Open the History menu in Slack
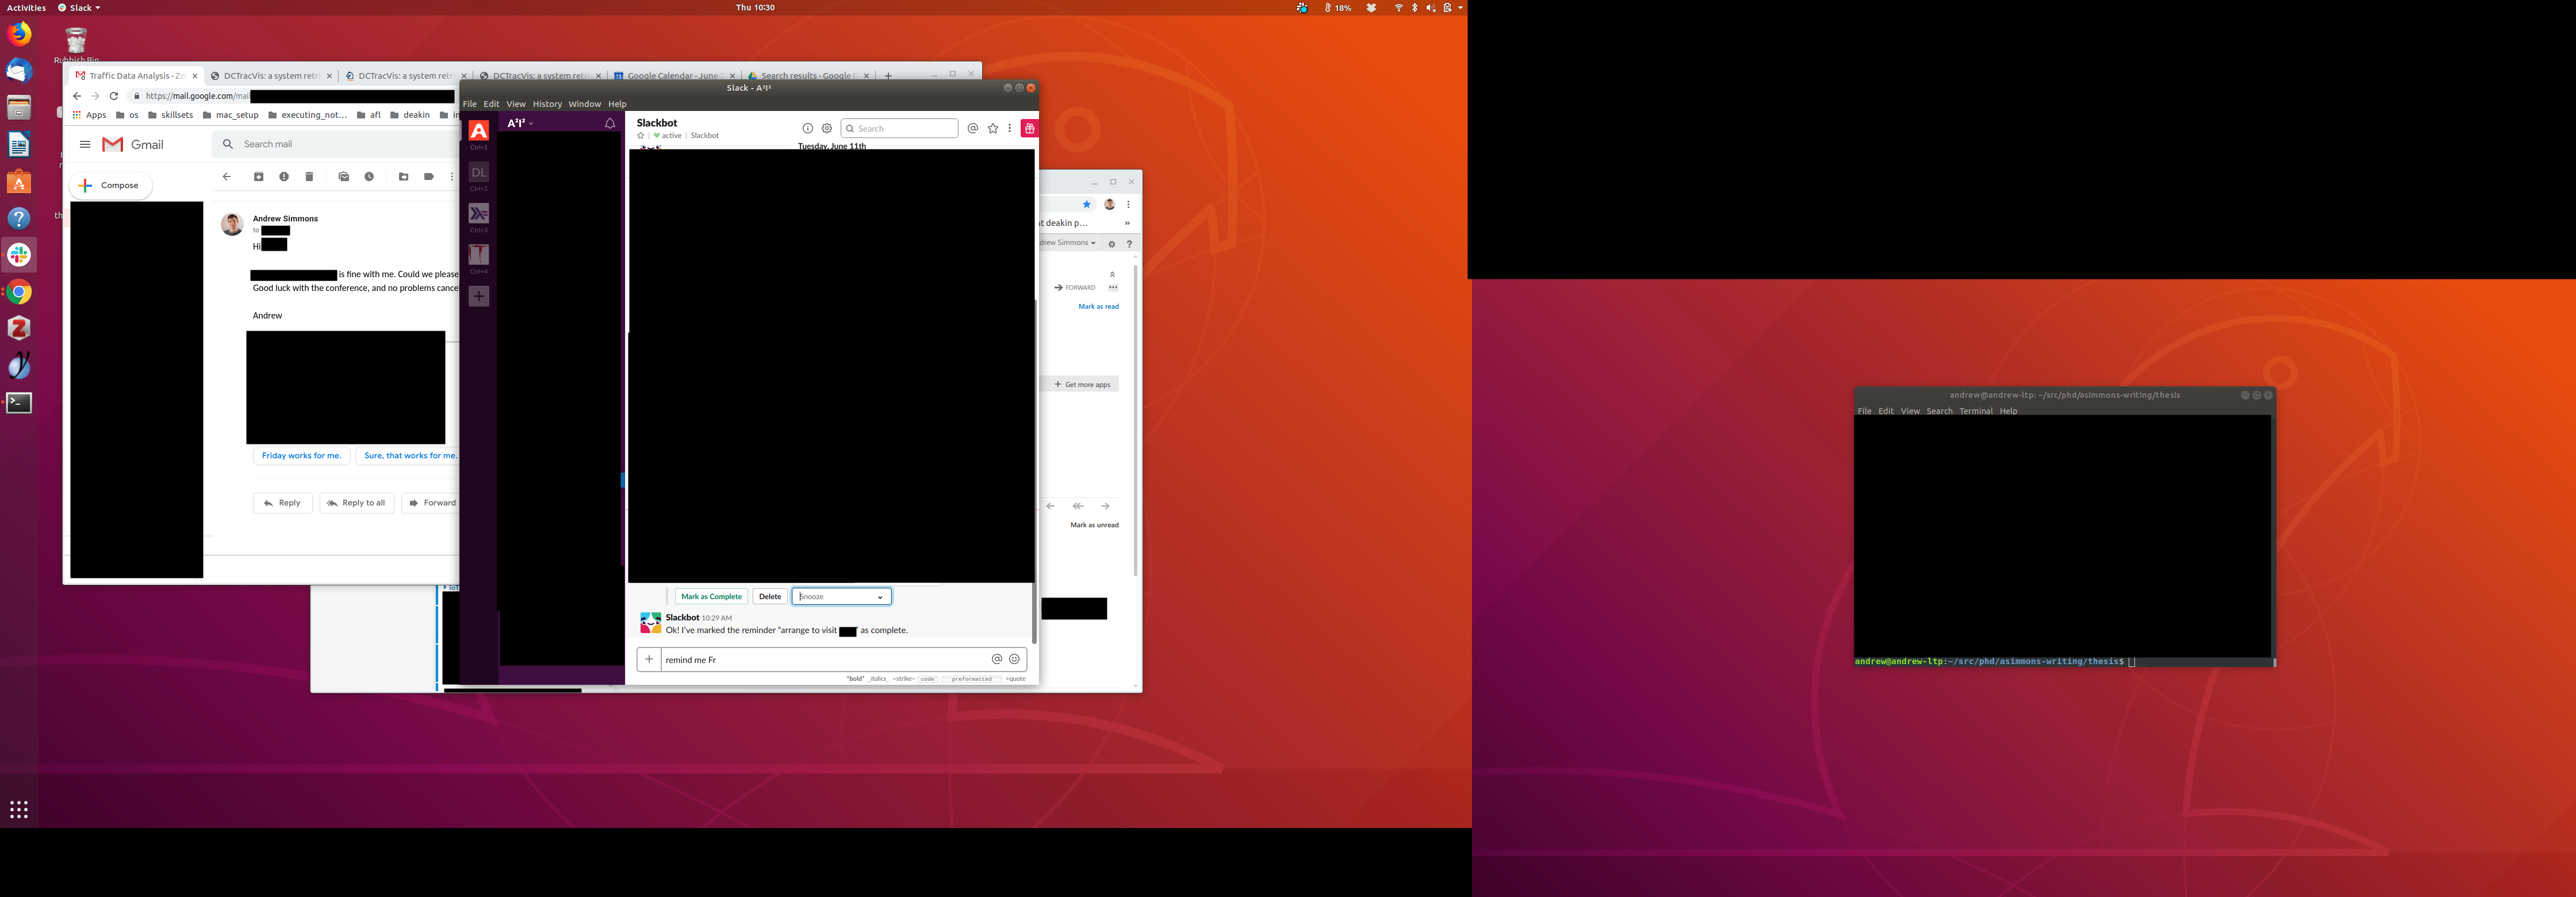The height and width of the screenshot is (897, 2576). (547, 104)
